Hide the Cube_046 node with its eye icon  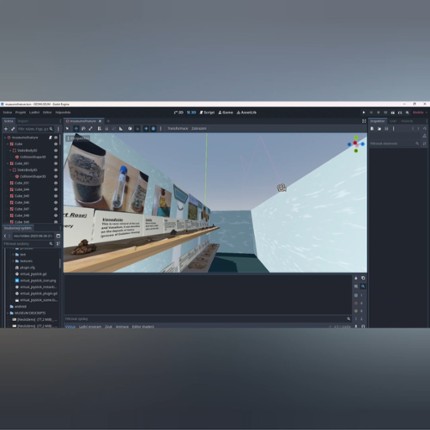click(56, 203)
